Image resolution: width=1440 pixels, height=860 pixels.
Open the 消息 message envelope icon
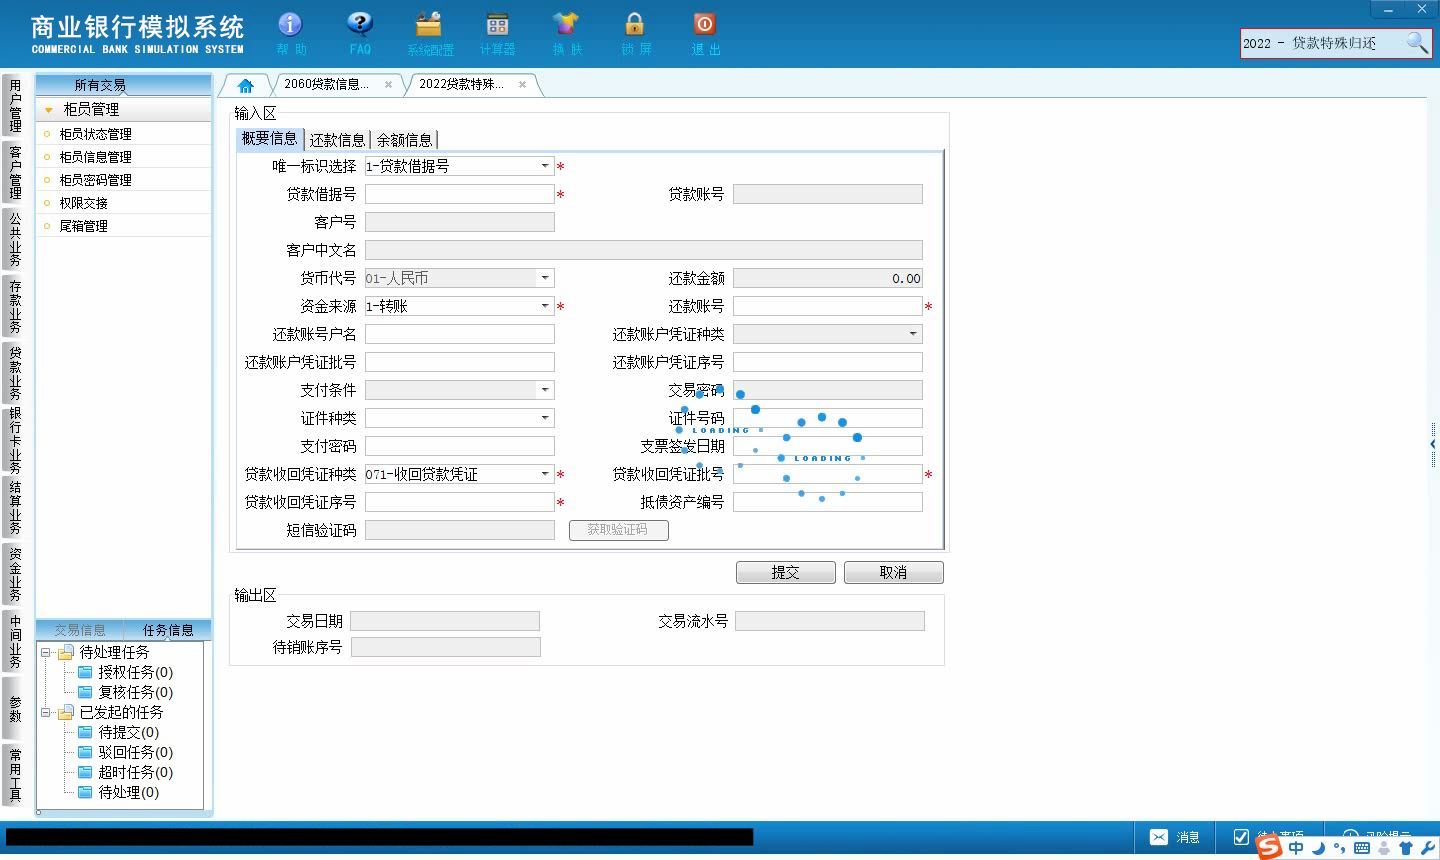[x=1159, y=837]
